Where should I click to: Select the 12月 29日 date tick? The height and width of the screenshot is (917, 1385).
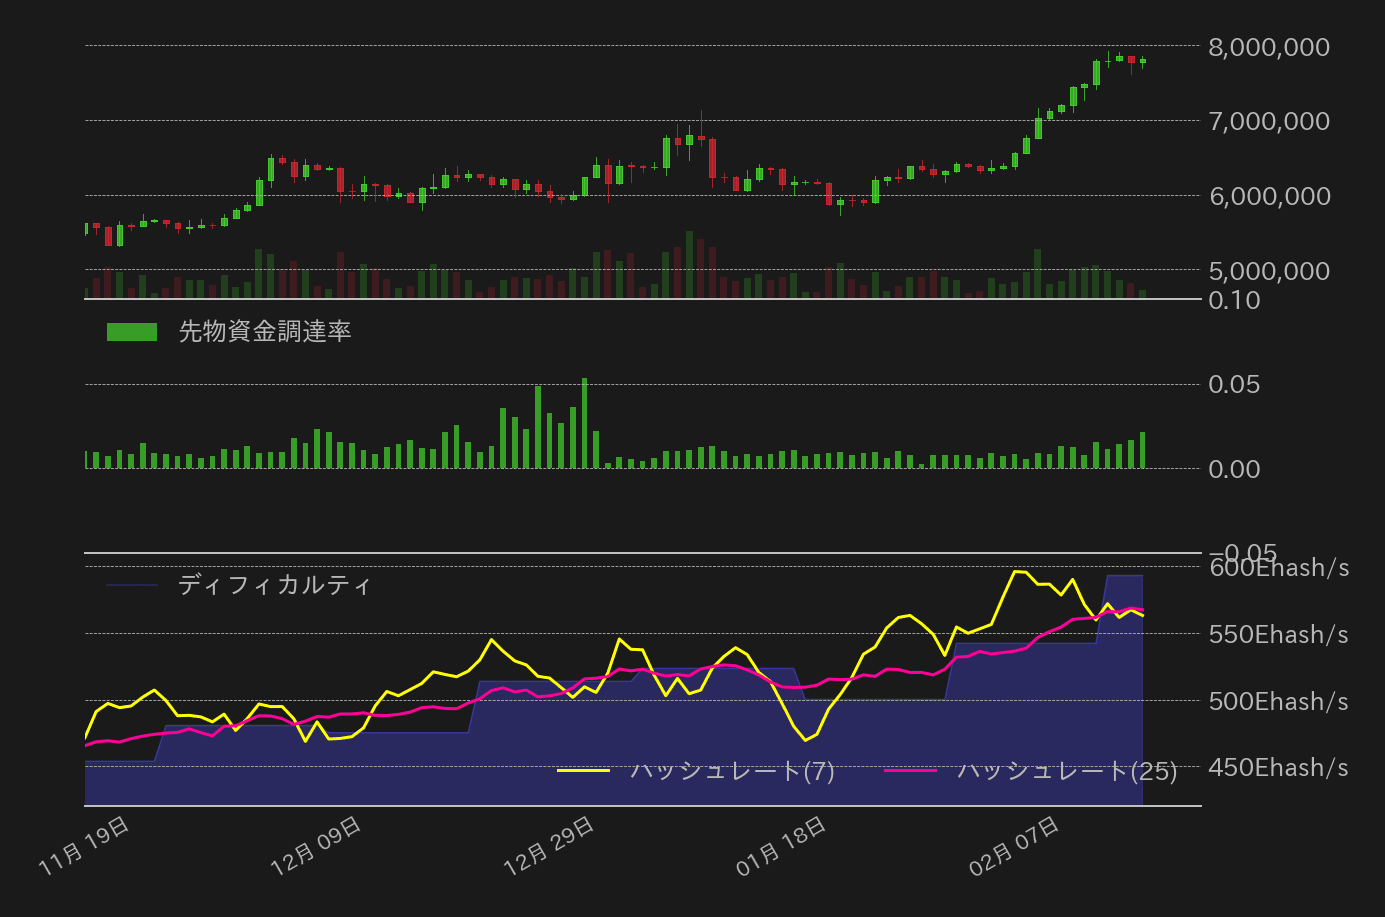tap(549, 846)
